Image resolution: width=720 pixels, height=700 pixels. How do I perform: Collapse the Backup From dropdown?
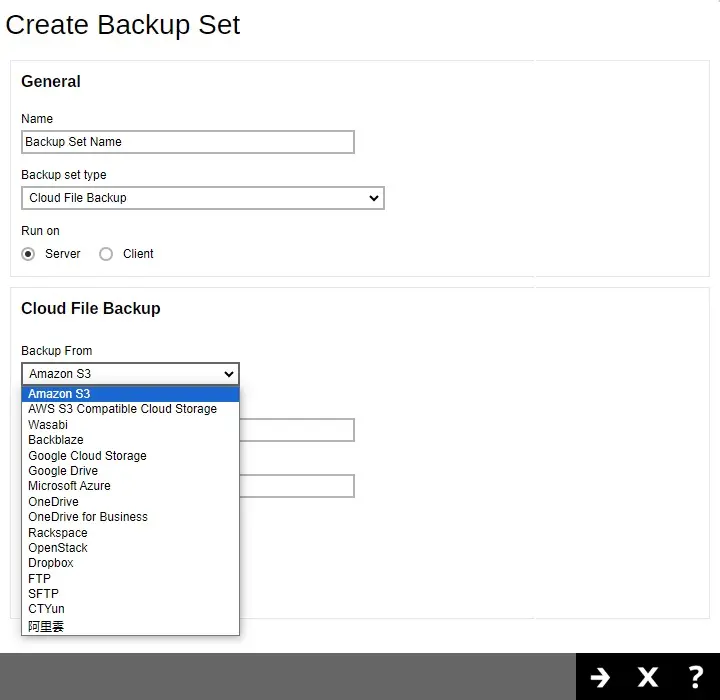point(130,374)
